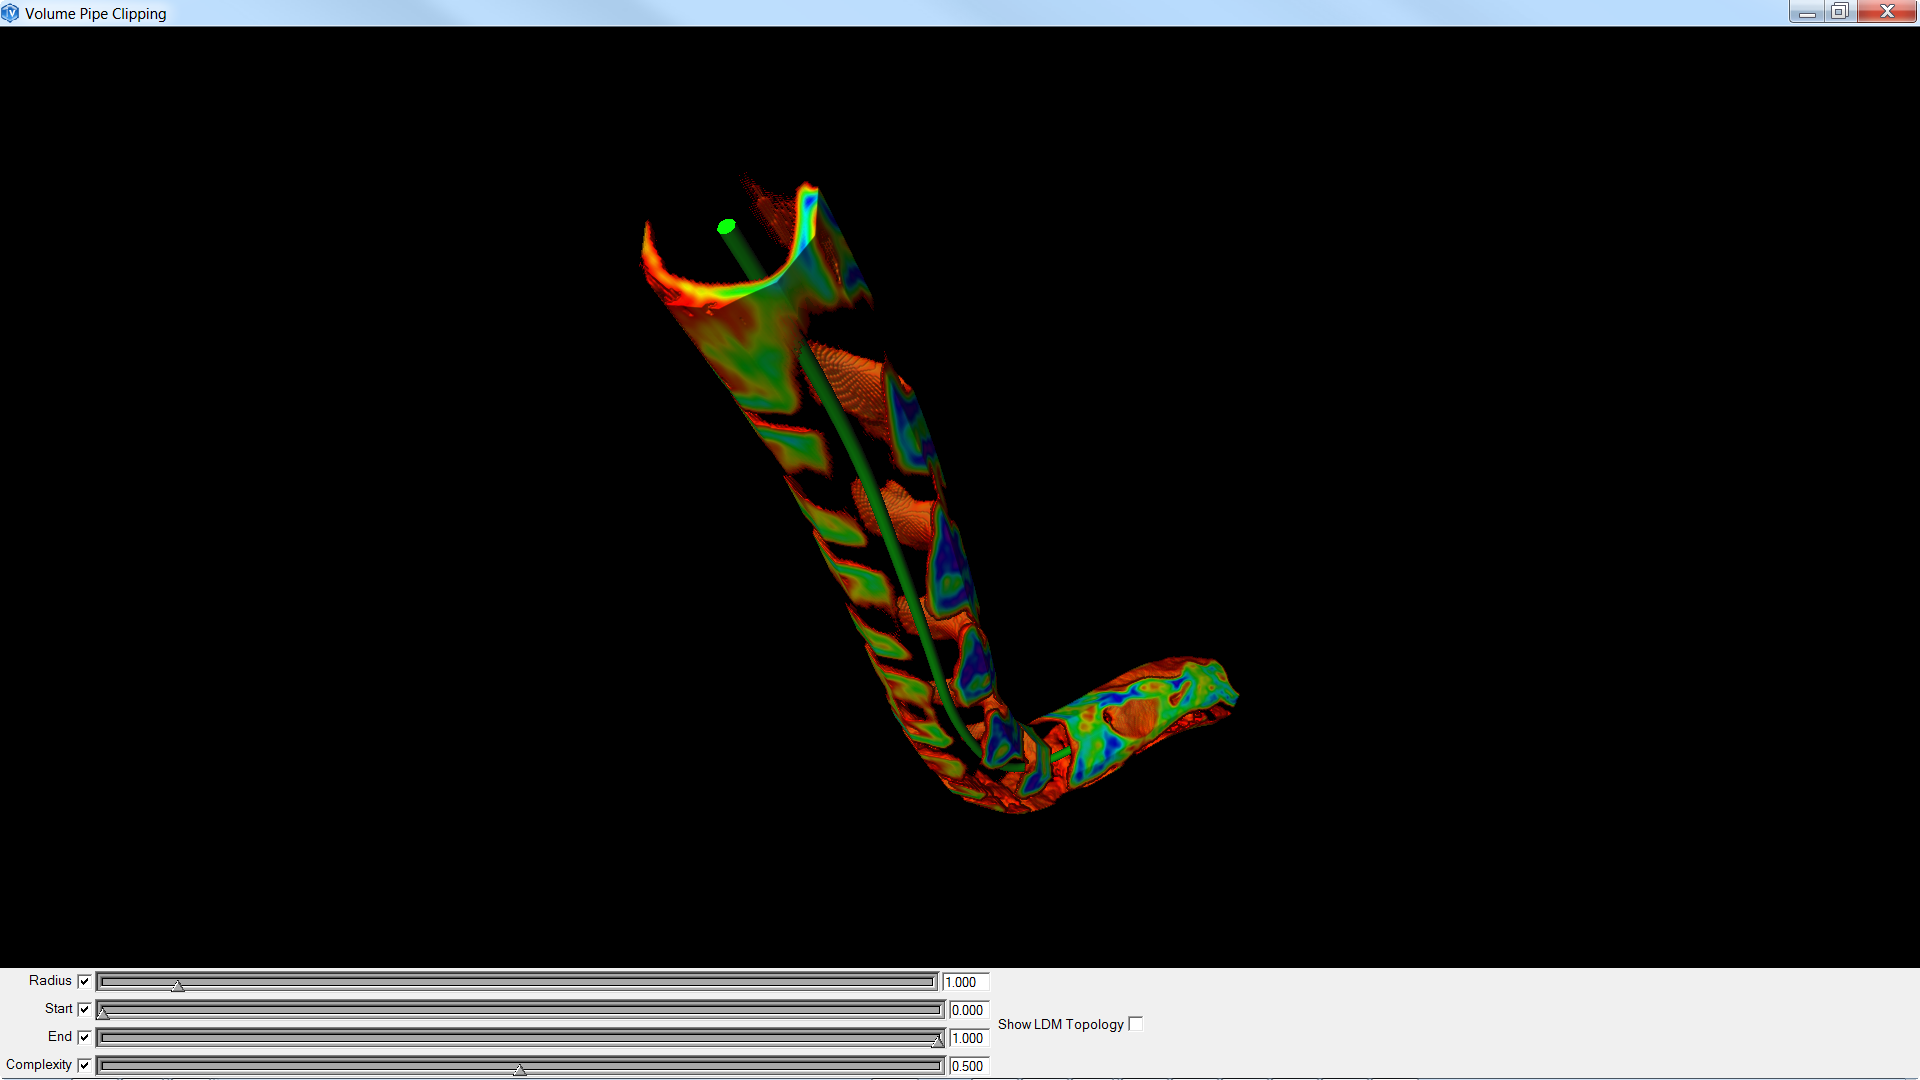Click the Complexity slider handle
Viewport: 1920px width, 1080px height.
tap(520, 1069)
